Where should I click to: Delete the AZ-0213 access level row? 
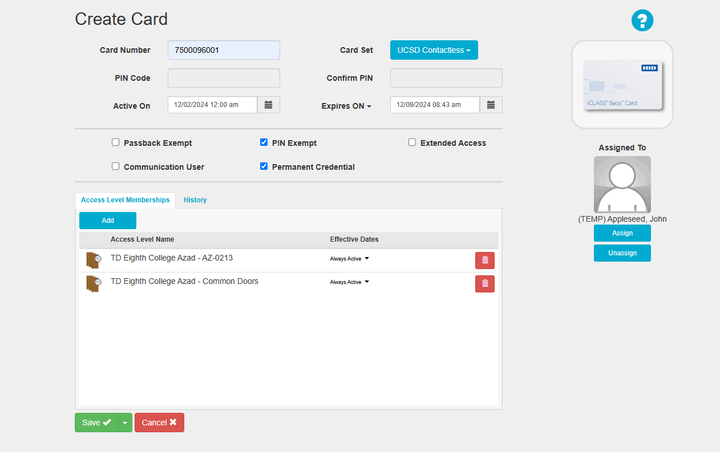485,260
